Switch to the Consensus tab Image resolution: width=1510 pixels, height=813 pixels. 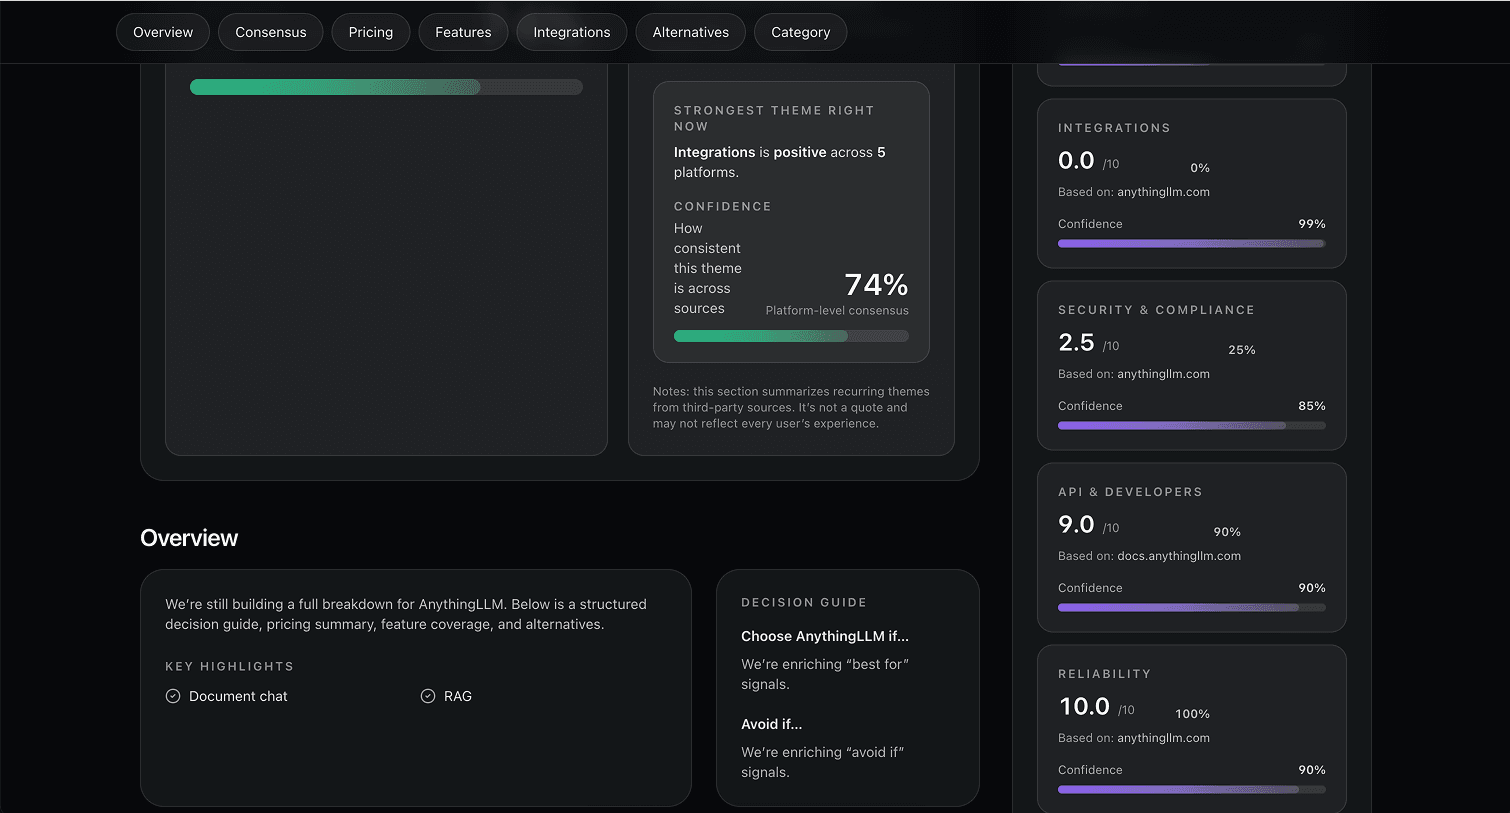(x=270, y=32)
